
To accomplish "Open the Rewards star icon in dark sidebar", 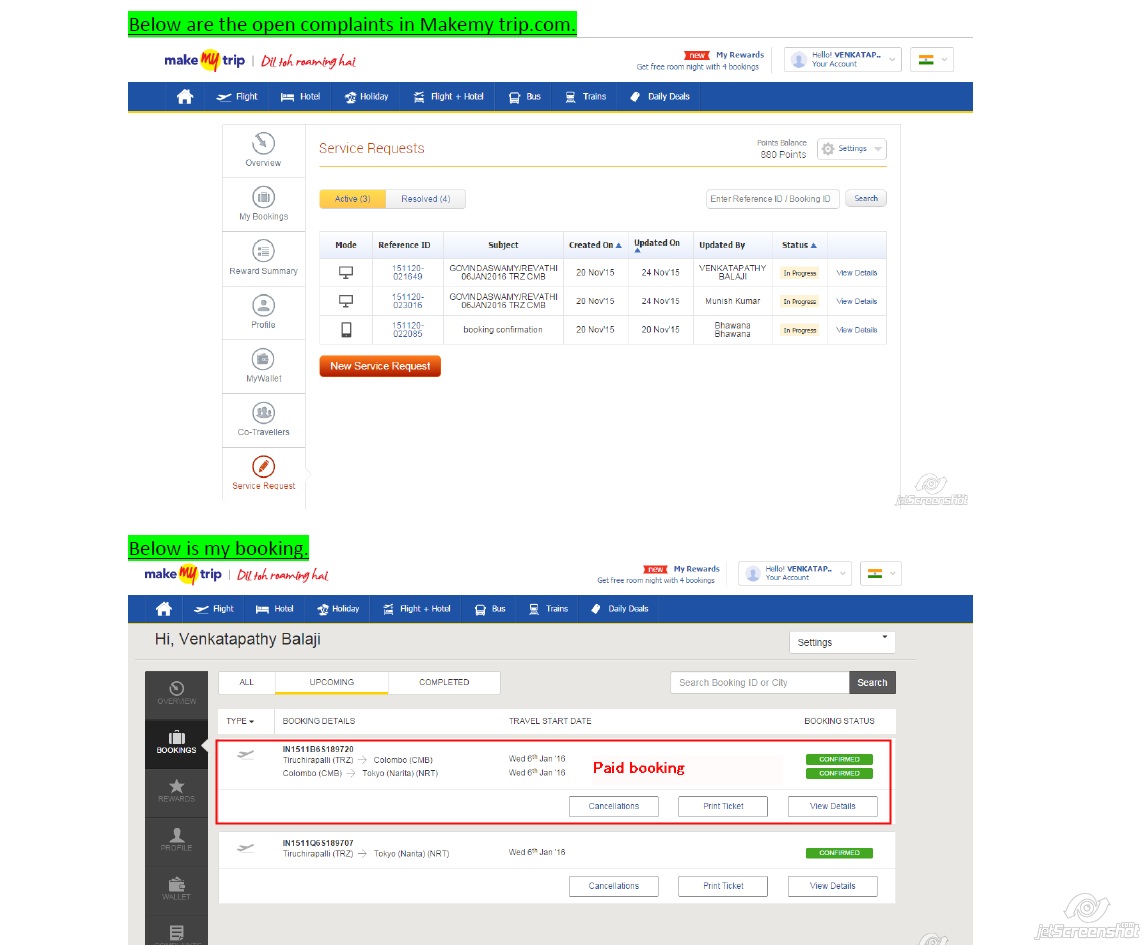I will (x=176, y=787).
